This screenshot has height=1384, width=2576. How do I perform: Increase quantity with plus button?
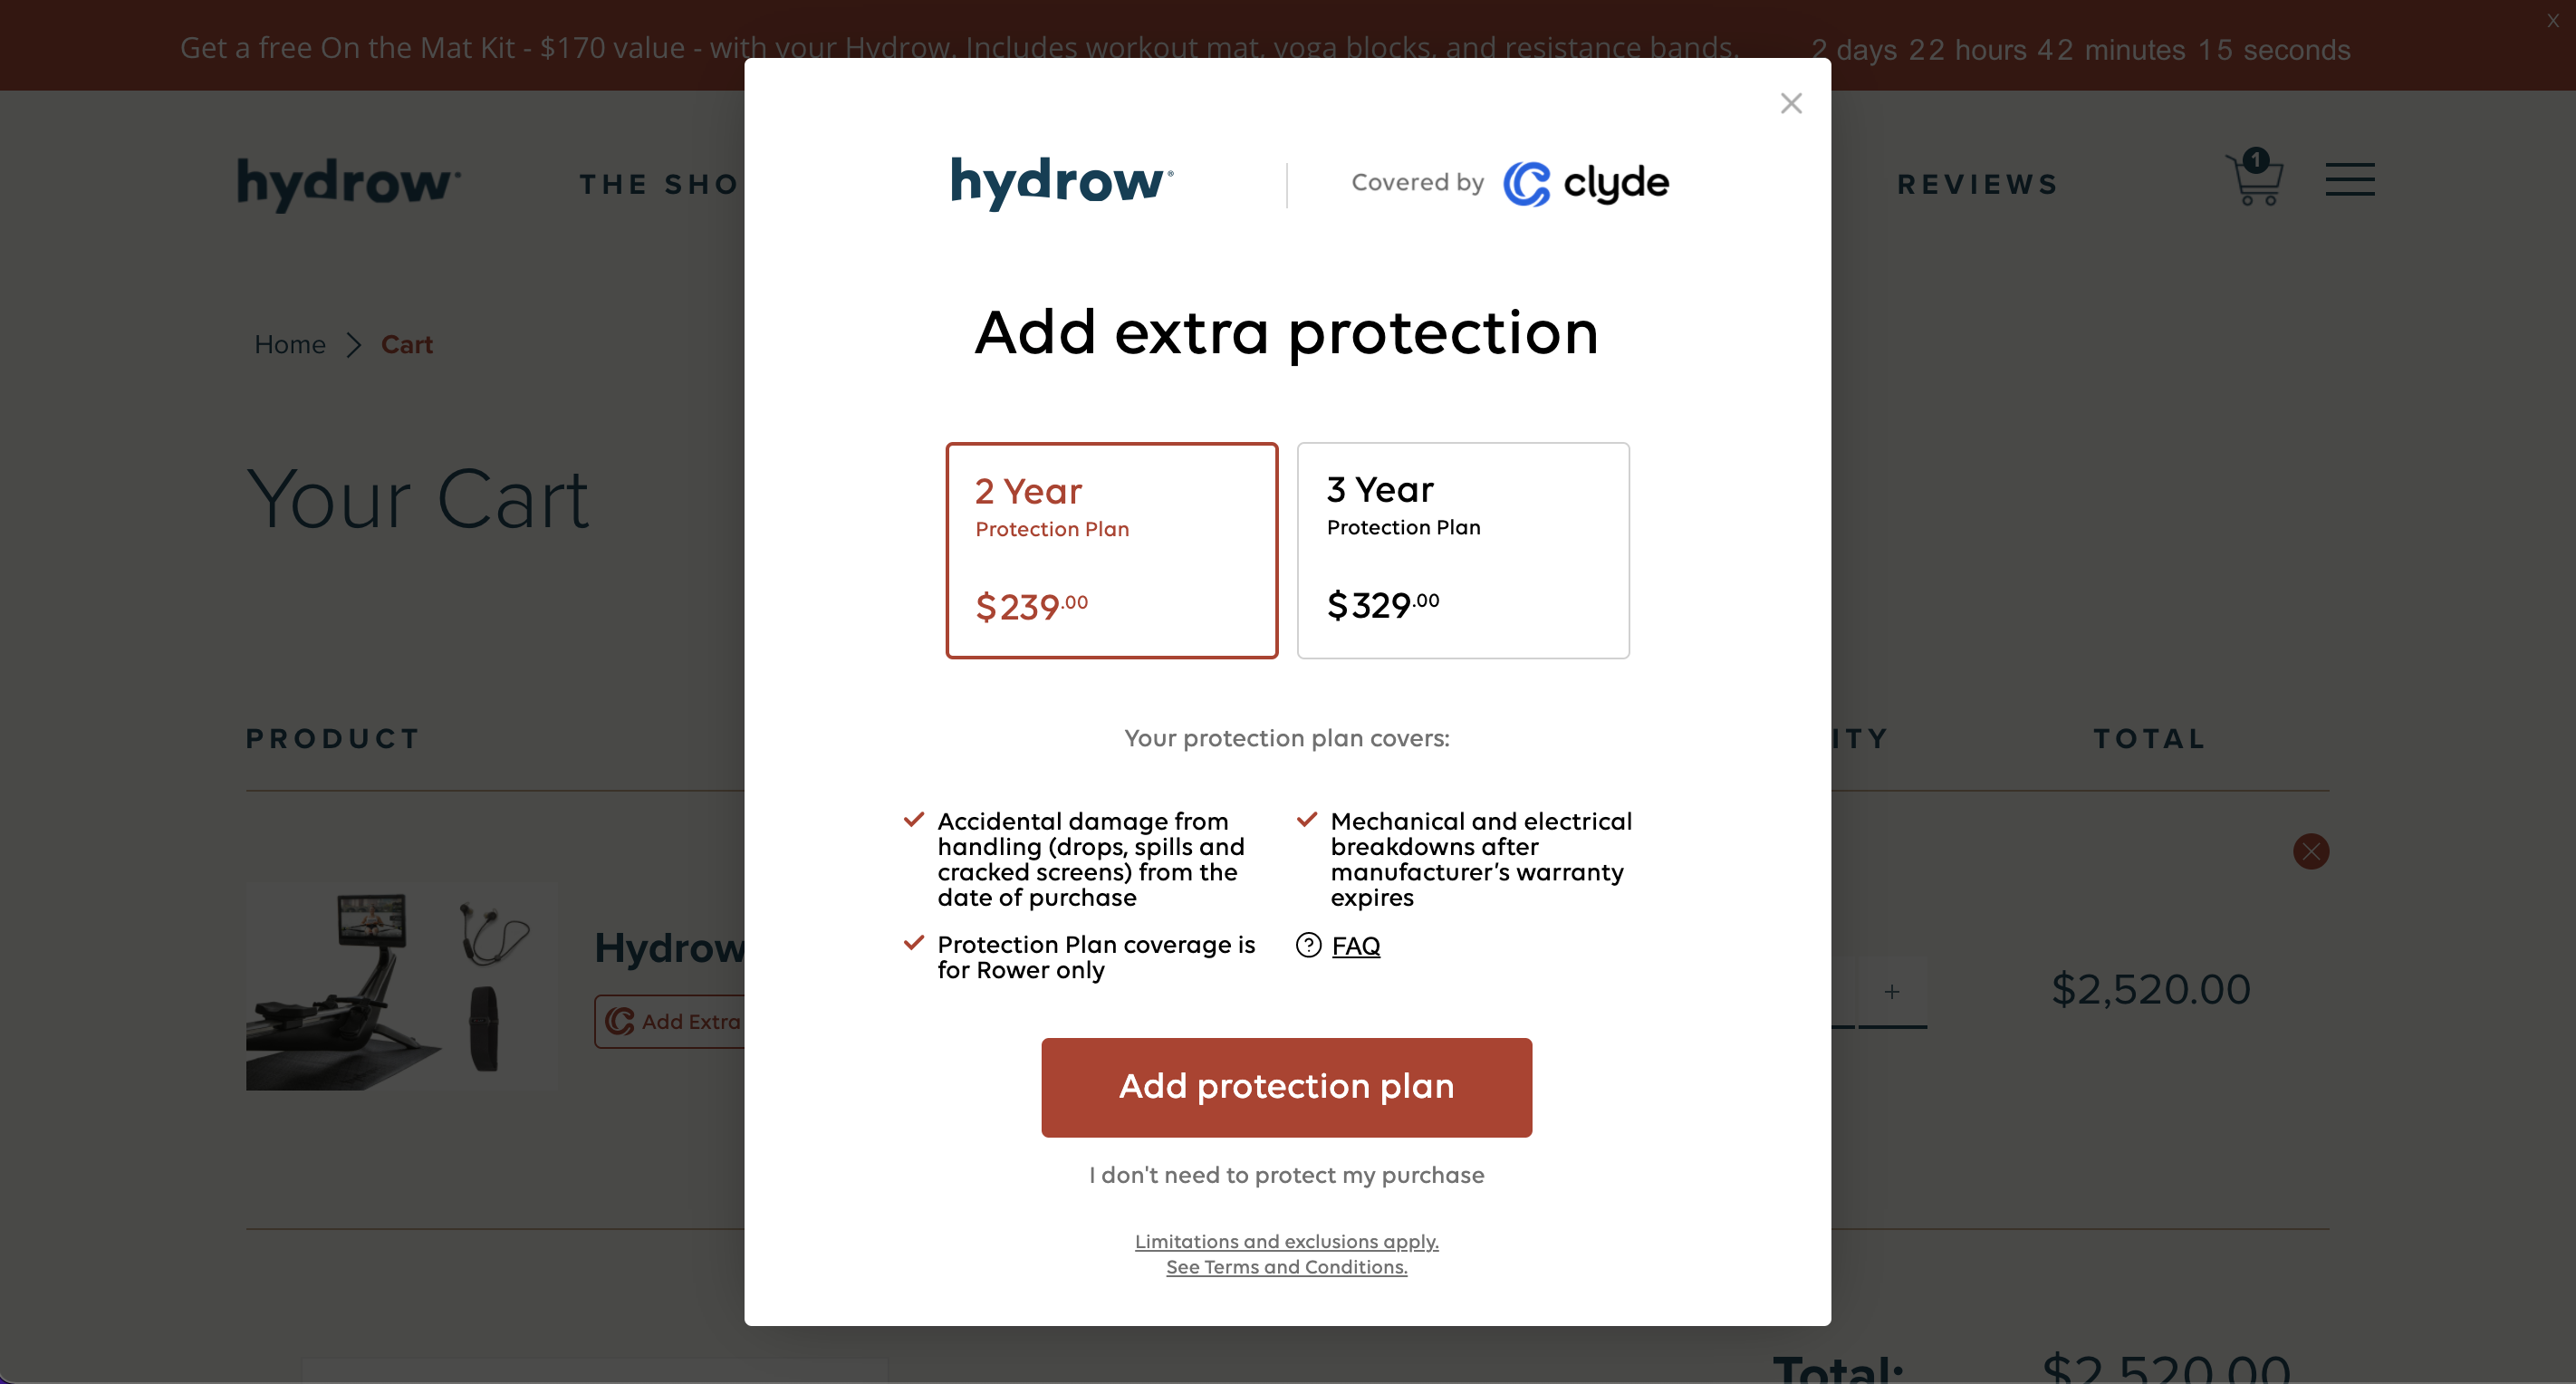[x=1891, y=991]
